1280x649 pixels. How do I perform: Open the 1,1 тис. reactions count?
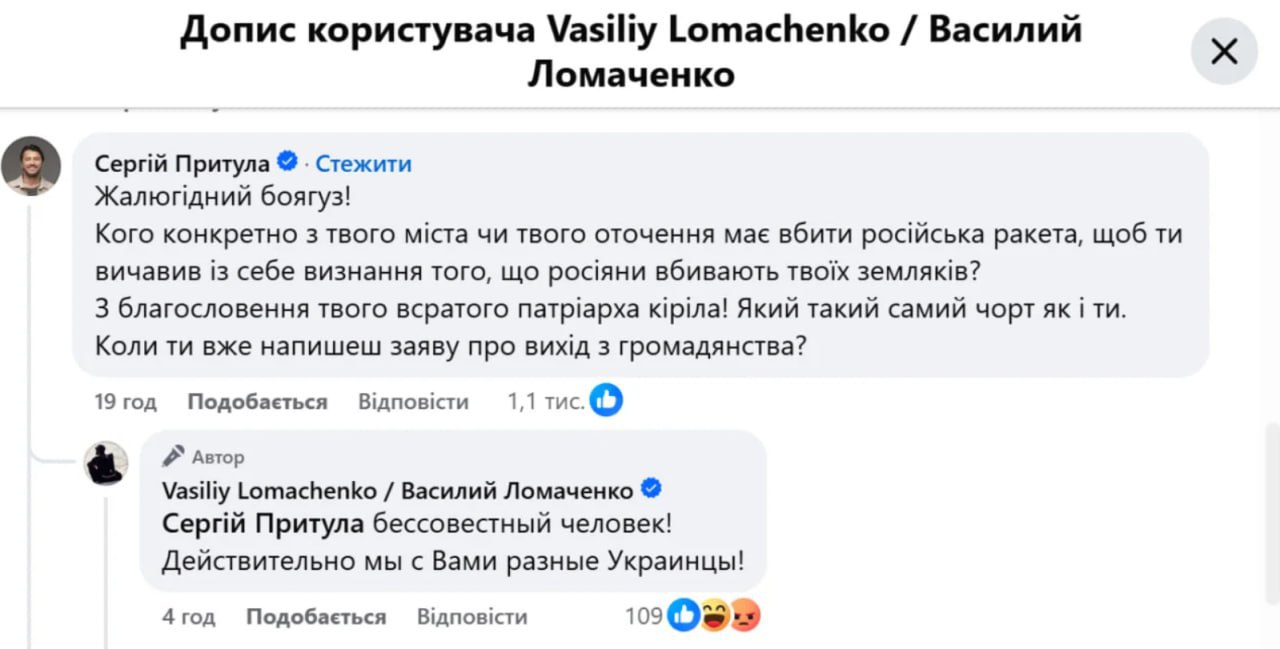[545, 402]
